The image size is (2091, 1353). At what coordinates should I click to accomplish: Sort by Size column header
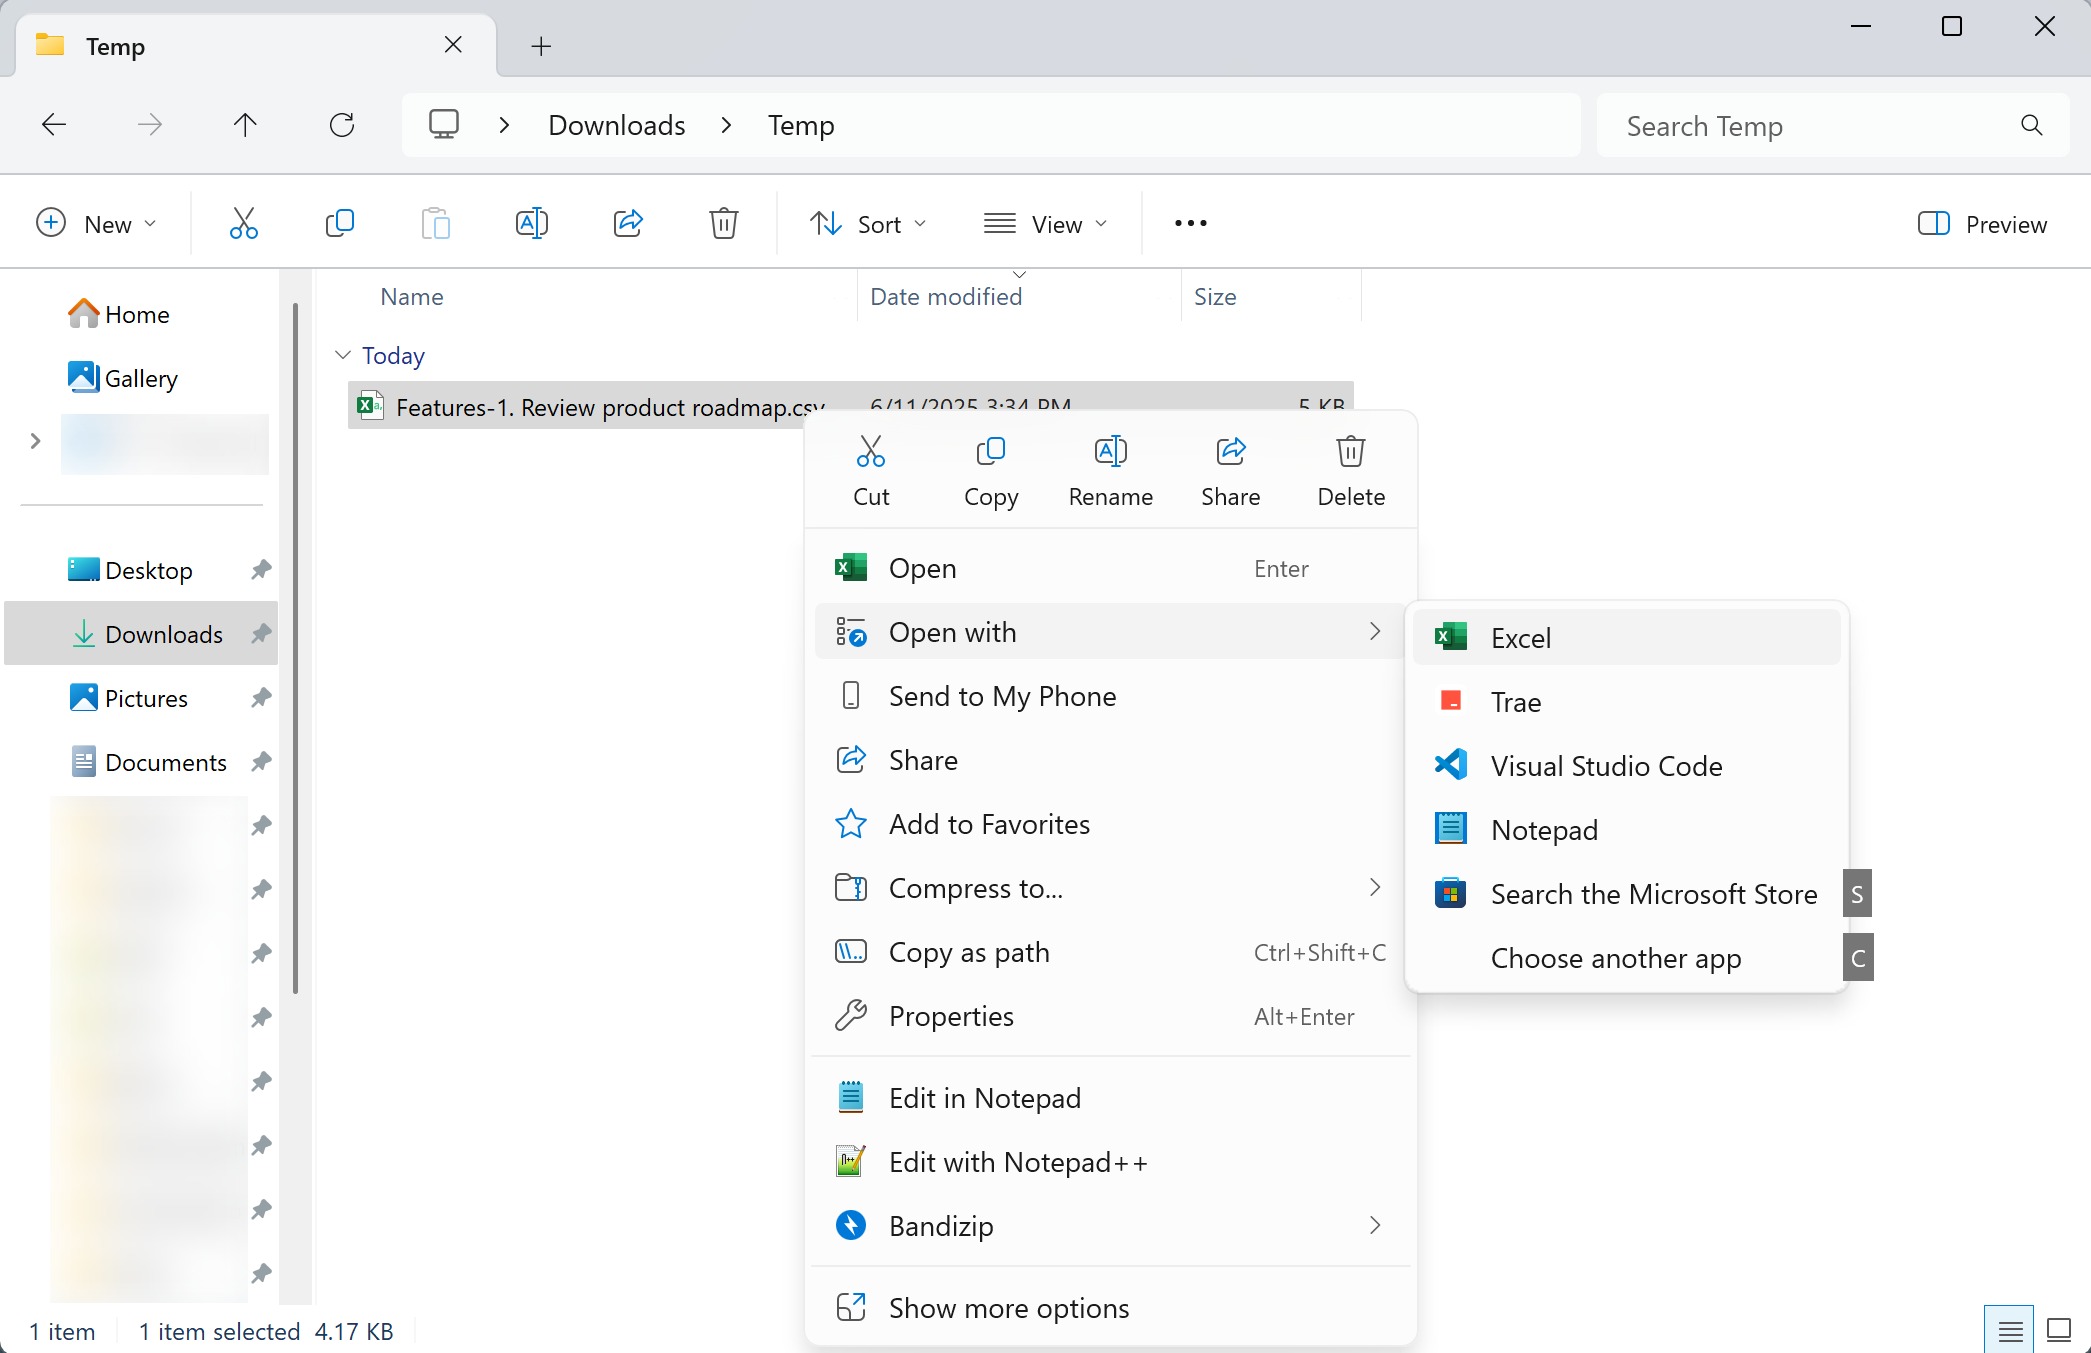pyautogui.click(x=1215, y=297)
